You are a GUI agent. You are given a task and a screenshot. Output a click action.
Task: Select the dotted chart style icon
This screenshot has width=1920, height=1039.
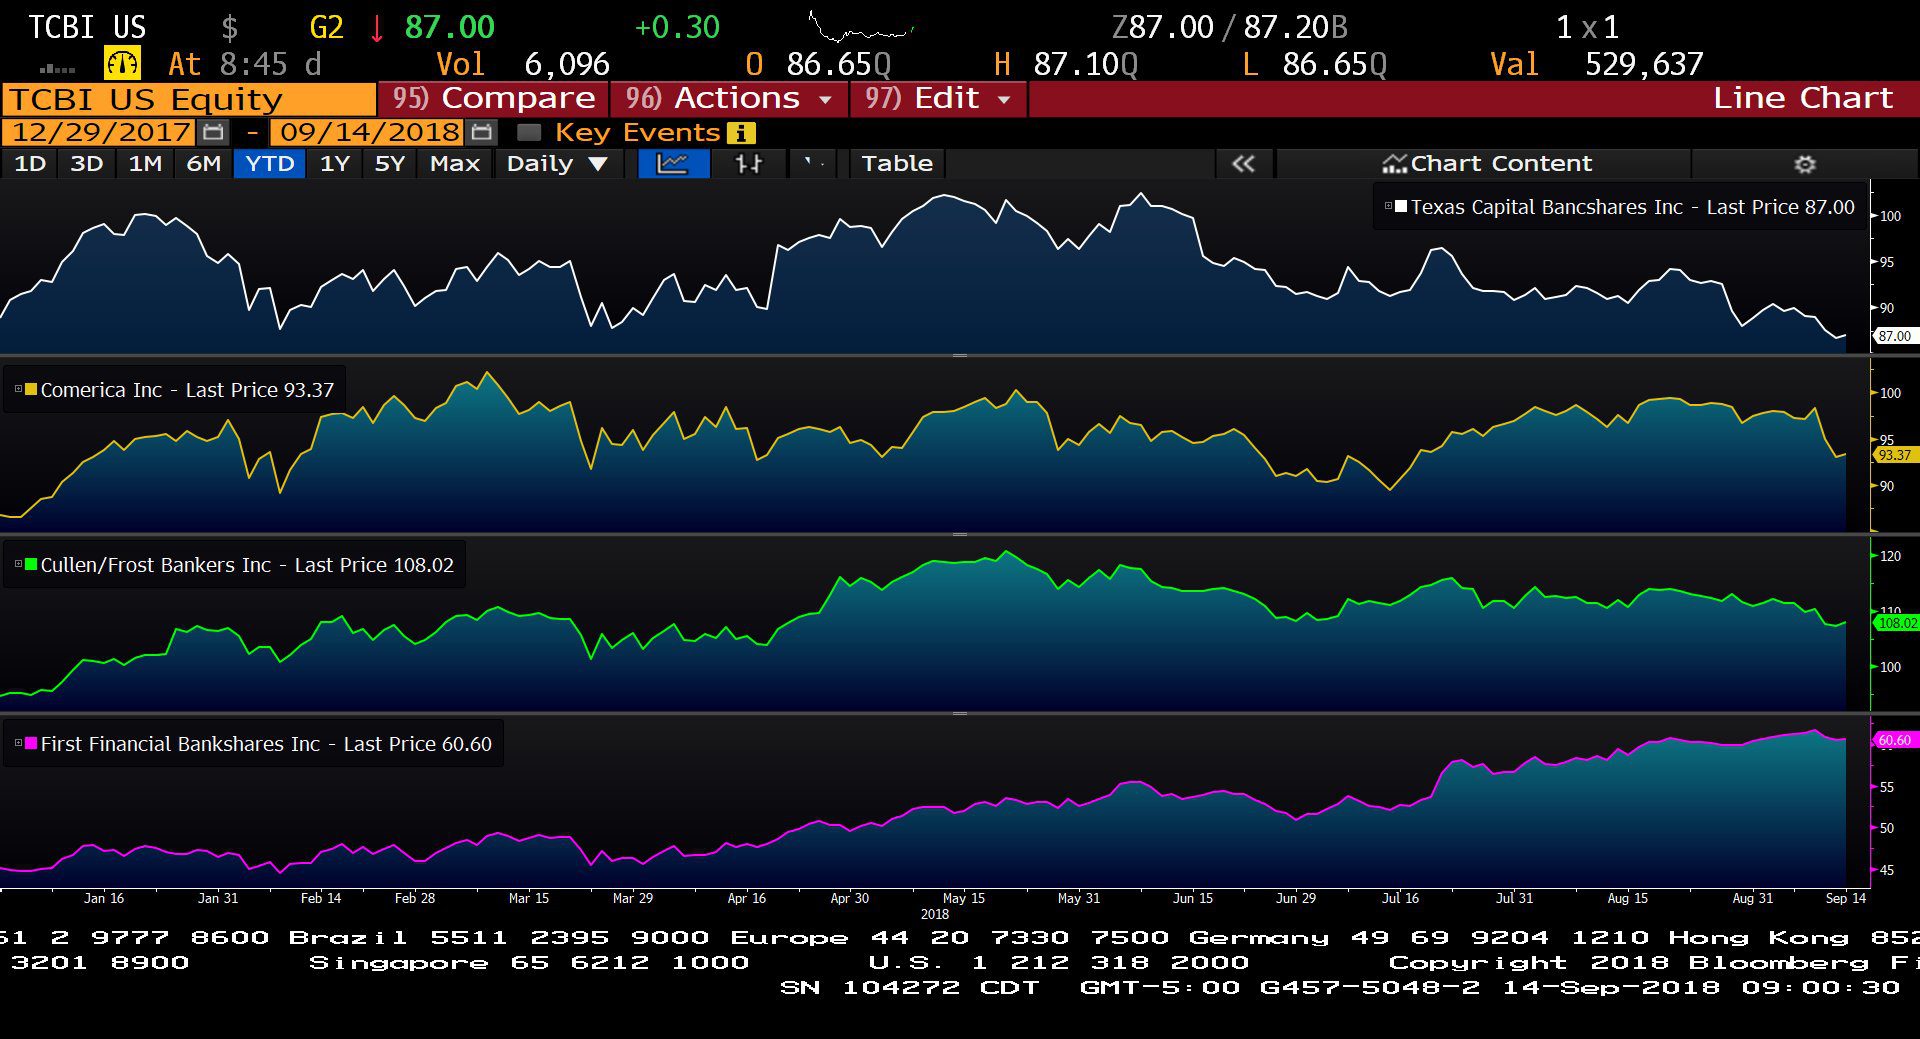[814, 163]
